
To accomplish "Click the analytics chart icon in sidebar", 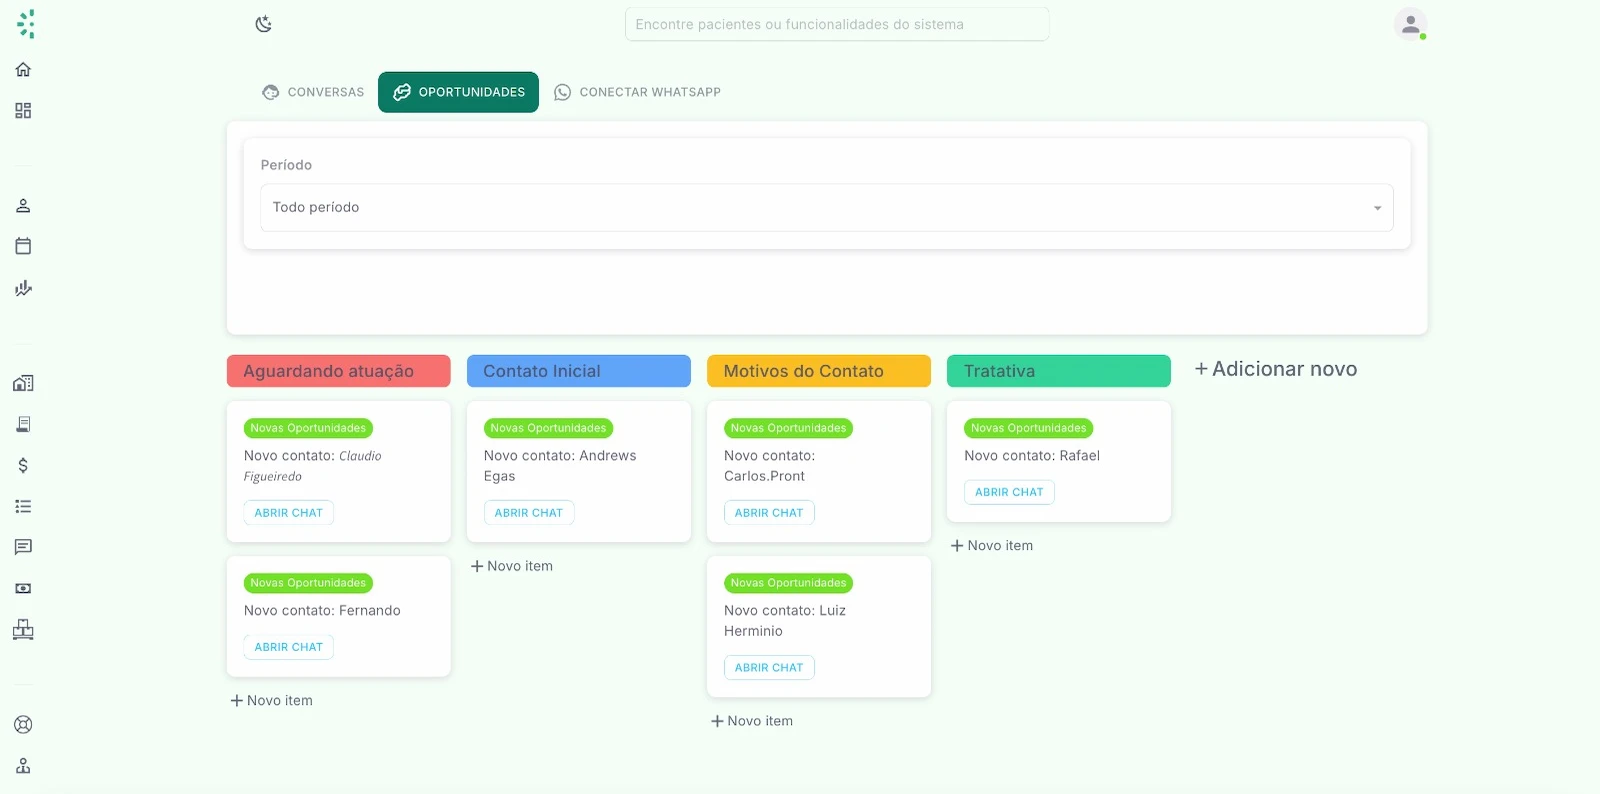I will click(x=23, y=288).
